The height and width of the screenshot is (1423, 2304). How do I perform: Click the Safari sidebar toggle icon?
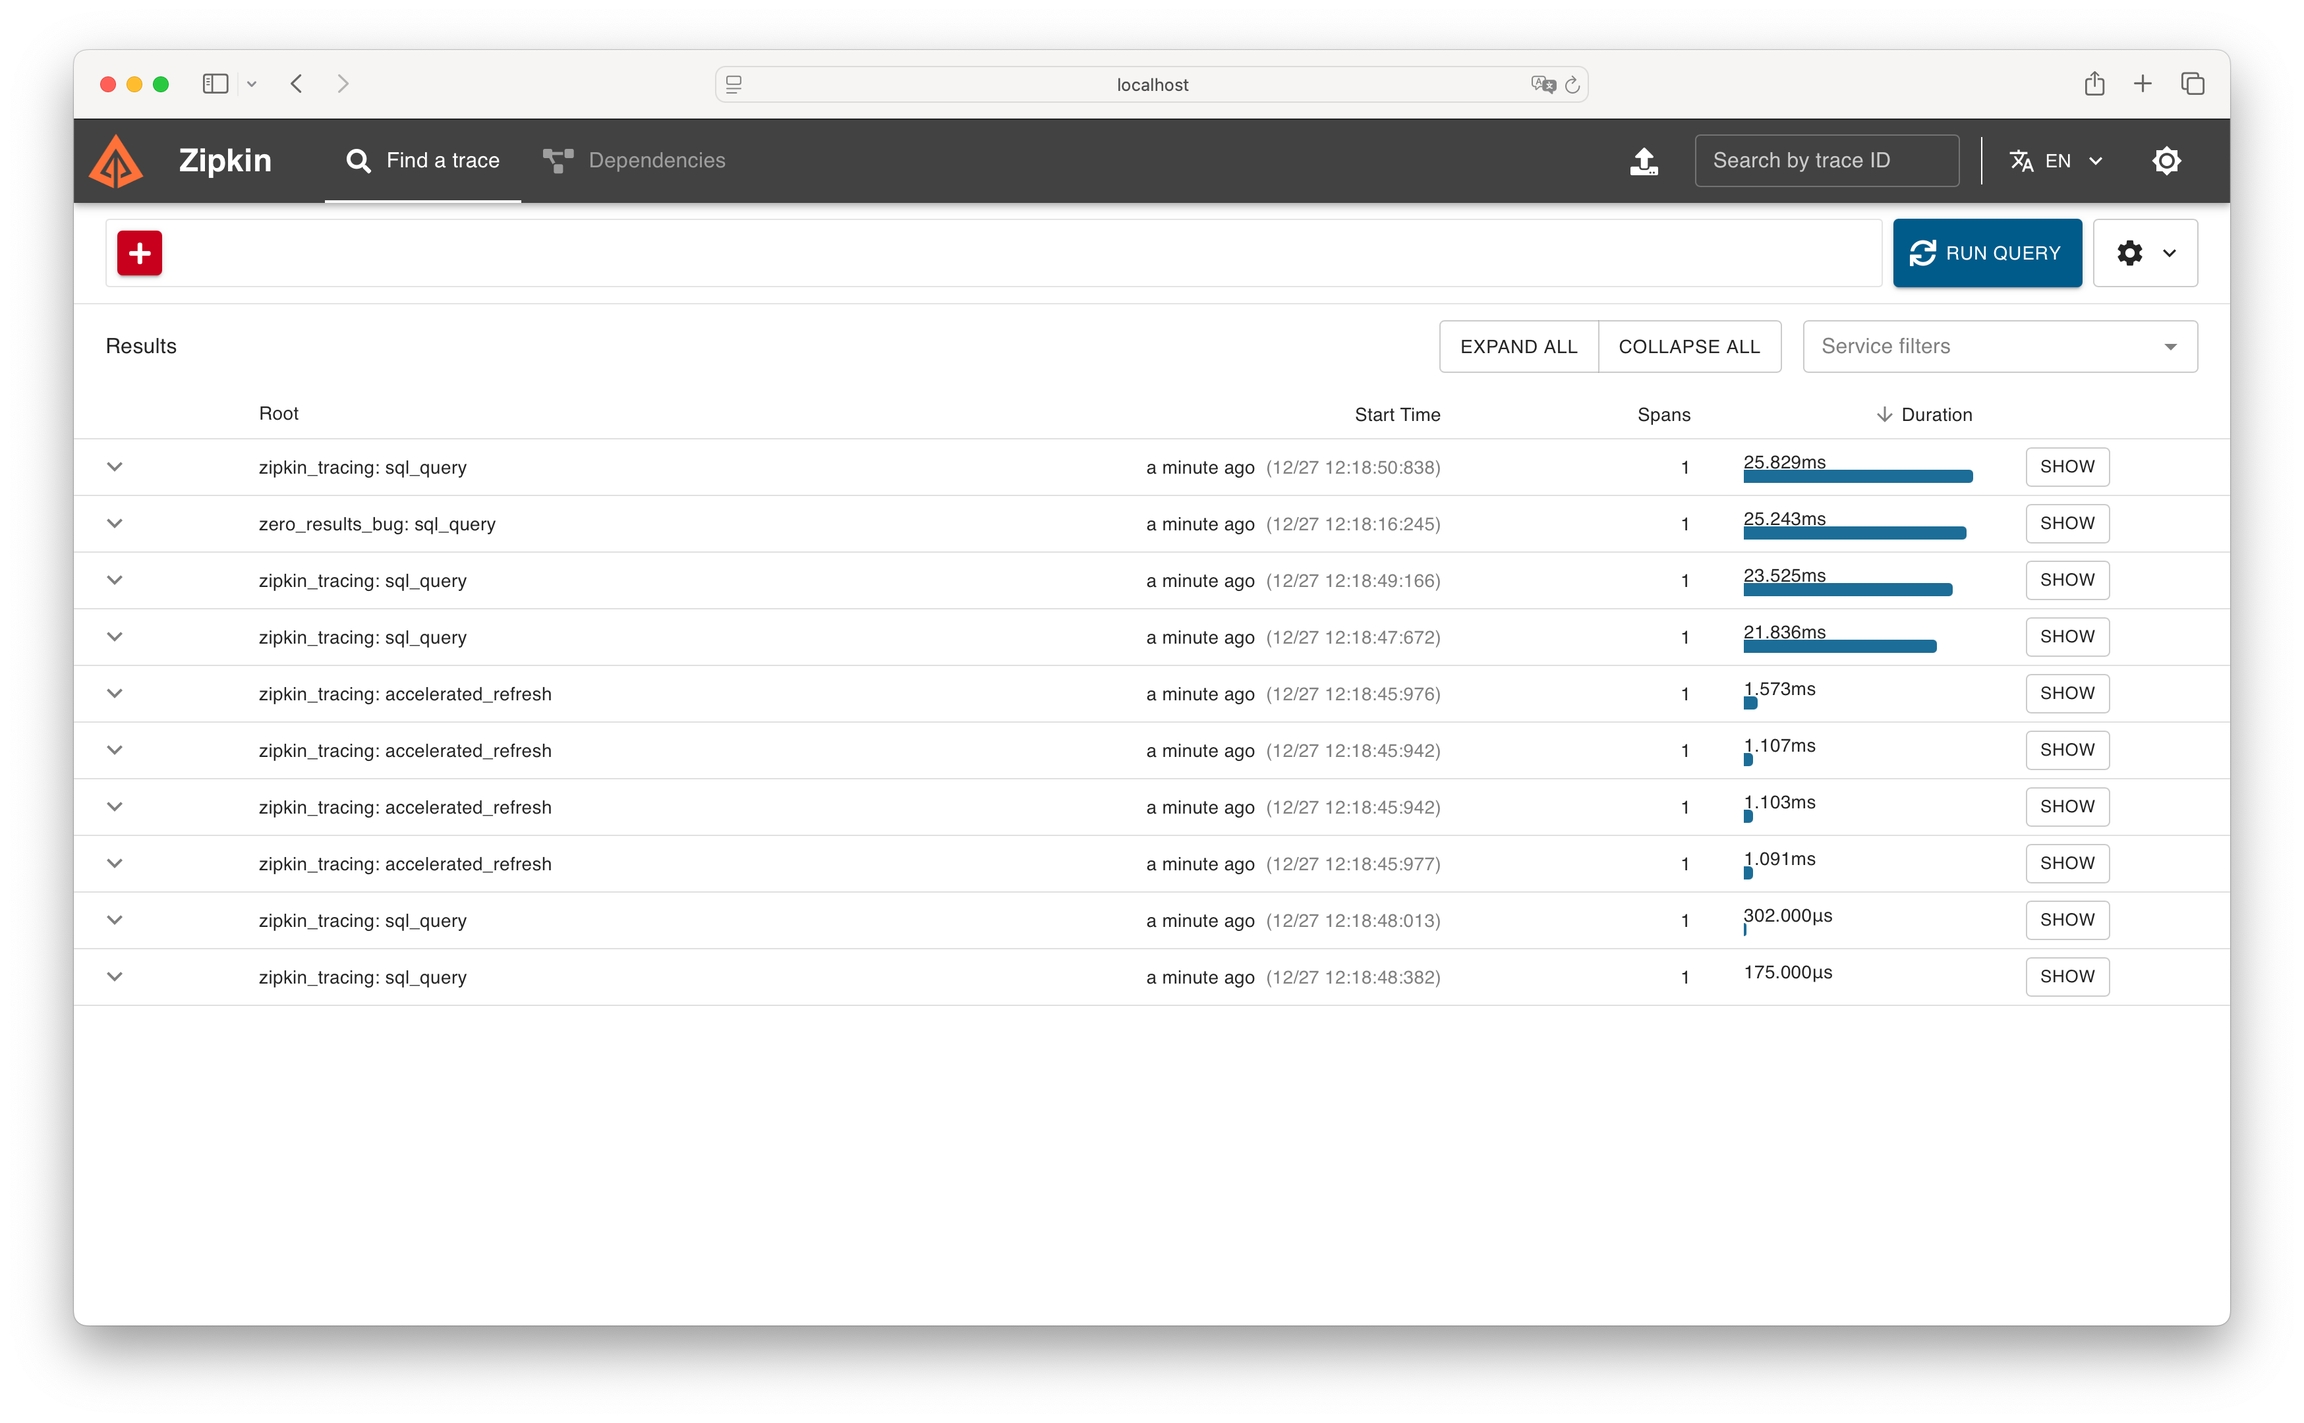click(215, 84)
